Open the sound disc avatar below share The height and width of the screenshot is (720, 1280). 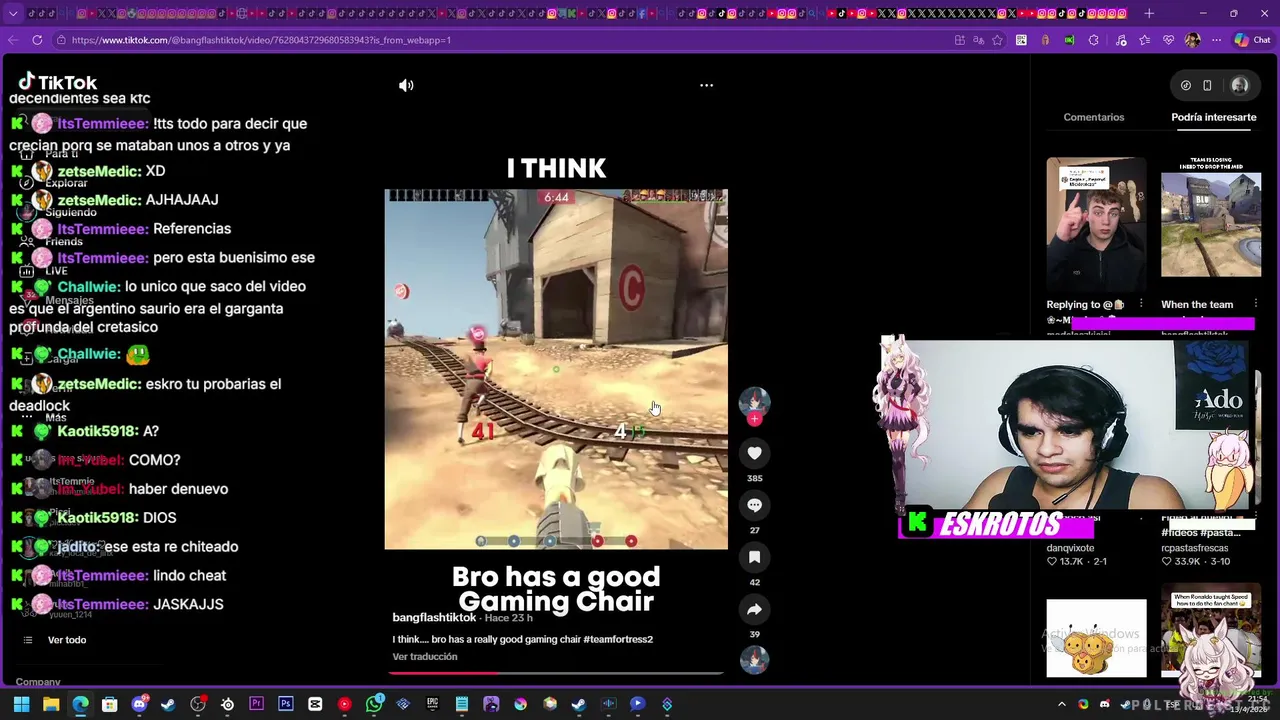[x=754, y=660]
